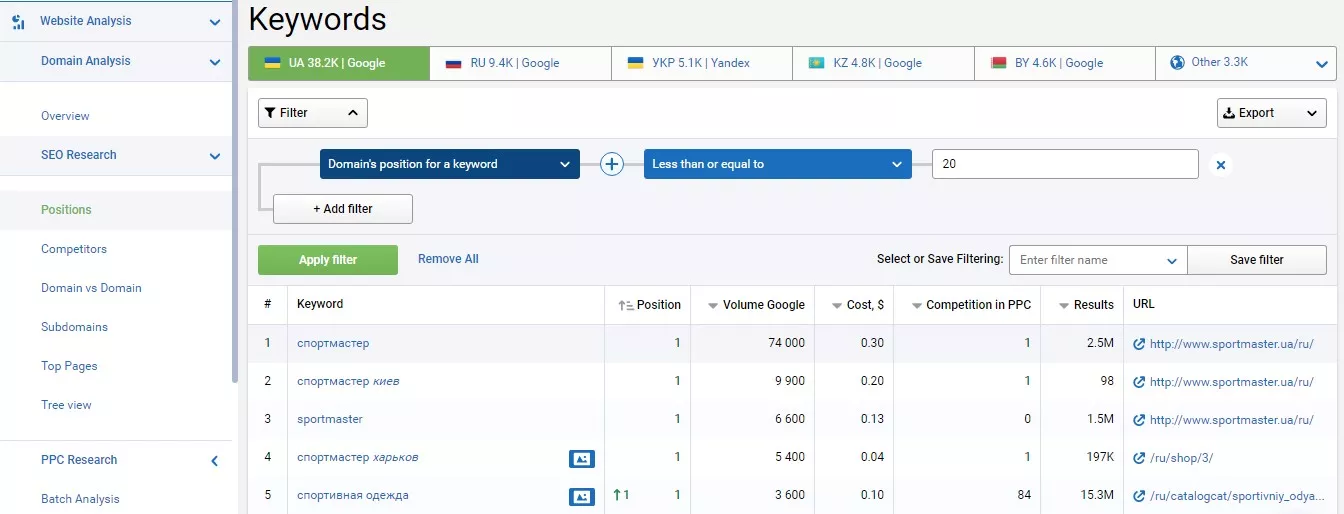Open Competitors in sidebar
Image resolution: width=1344 pixels, height=514 pixels.
coord(74,249)
